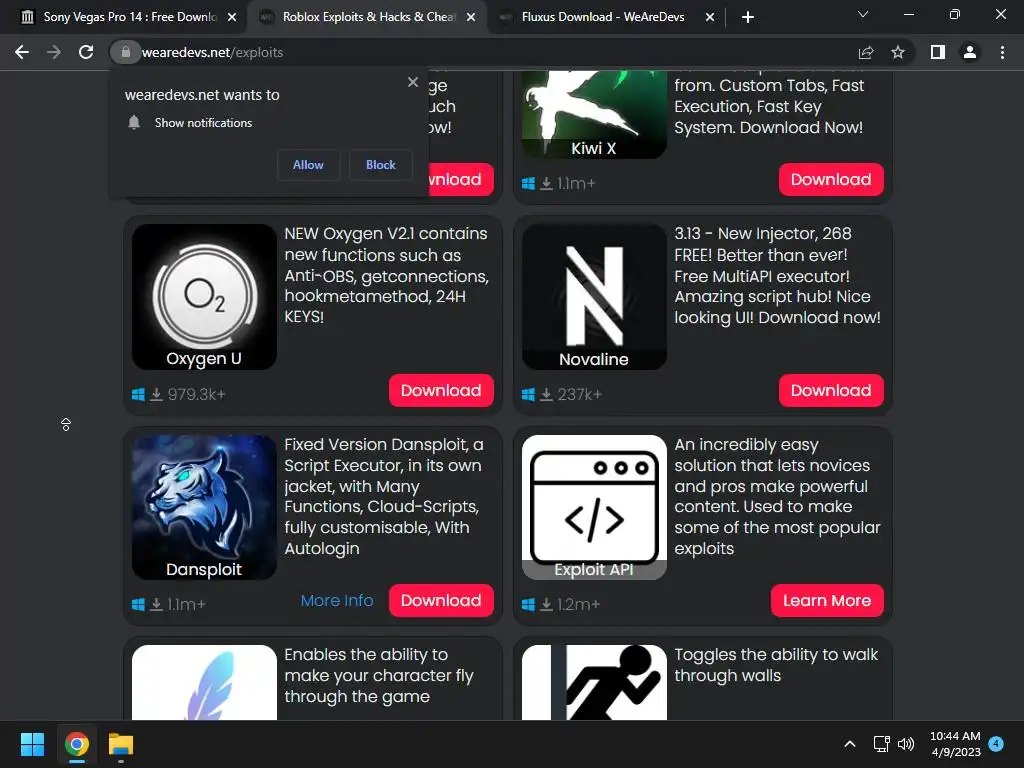Click Novaline 237k+ download count icon
Screen dimensions: 1024x768
coord(547,394)
